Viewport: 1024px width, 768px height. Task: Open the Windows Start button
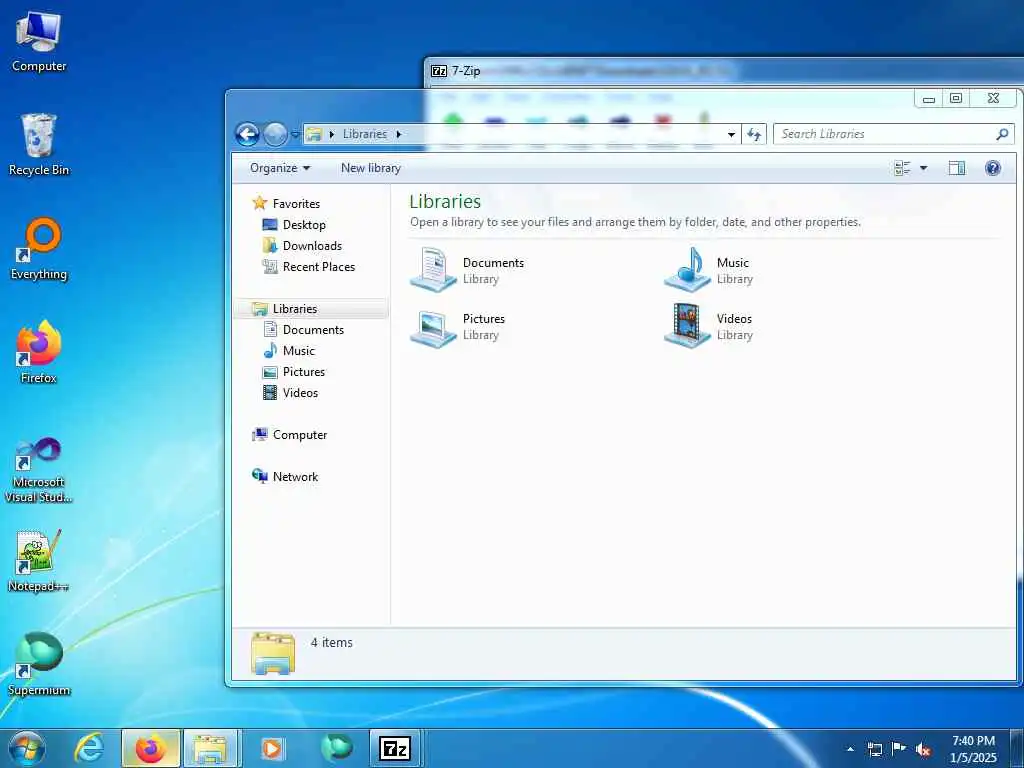point(26,748)
